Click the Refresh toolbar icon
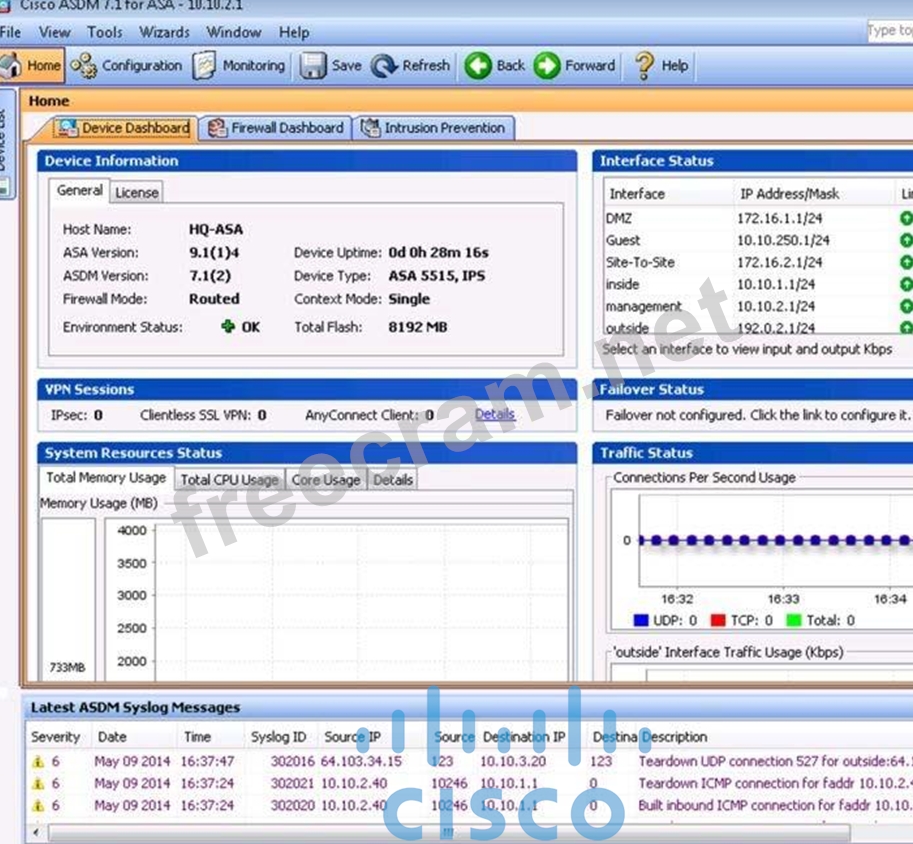 (384, 66)
